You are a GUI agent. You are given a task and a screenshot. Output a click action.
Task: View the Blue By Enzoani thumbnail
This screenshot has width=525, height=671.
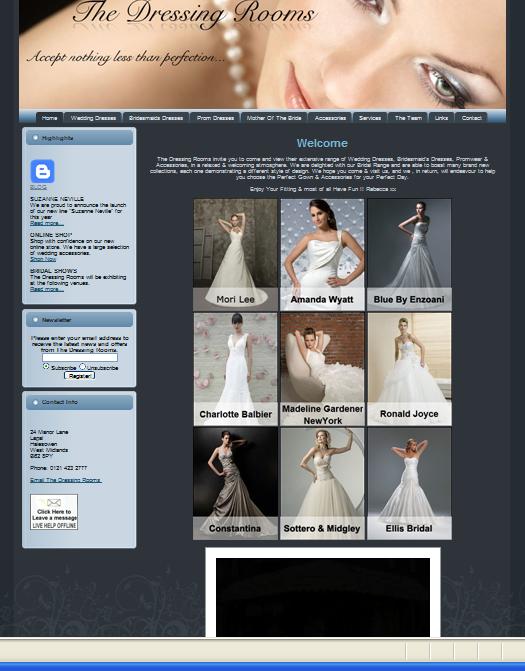click(409, 255)
